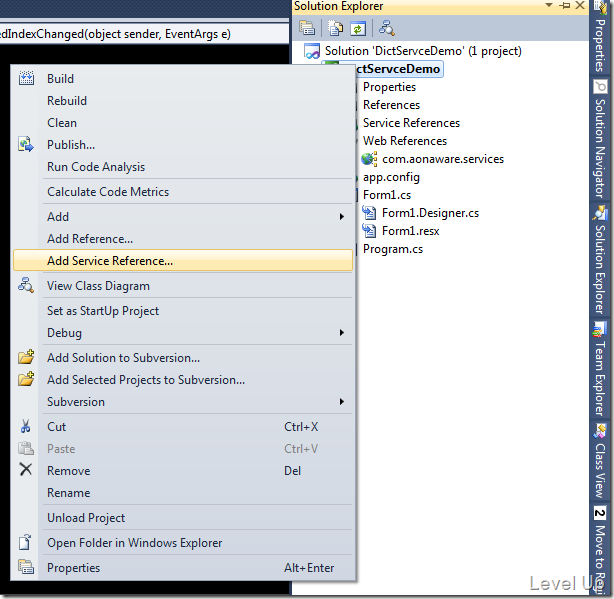Open the Class View side tab
This screenshot has width=614, height=599.
pyautogui.click(x=600, y=461)
